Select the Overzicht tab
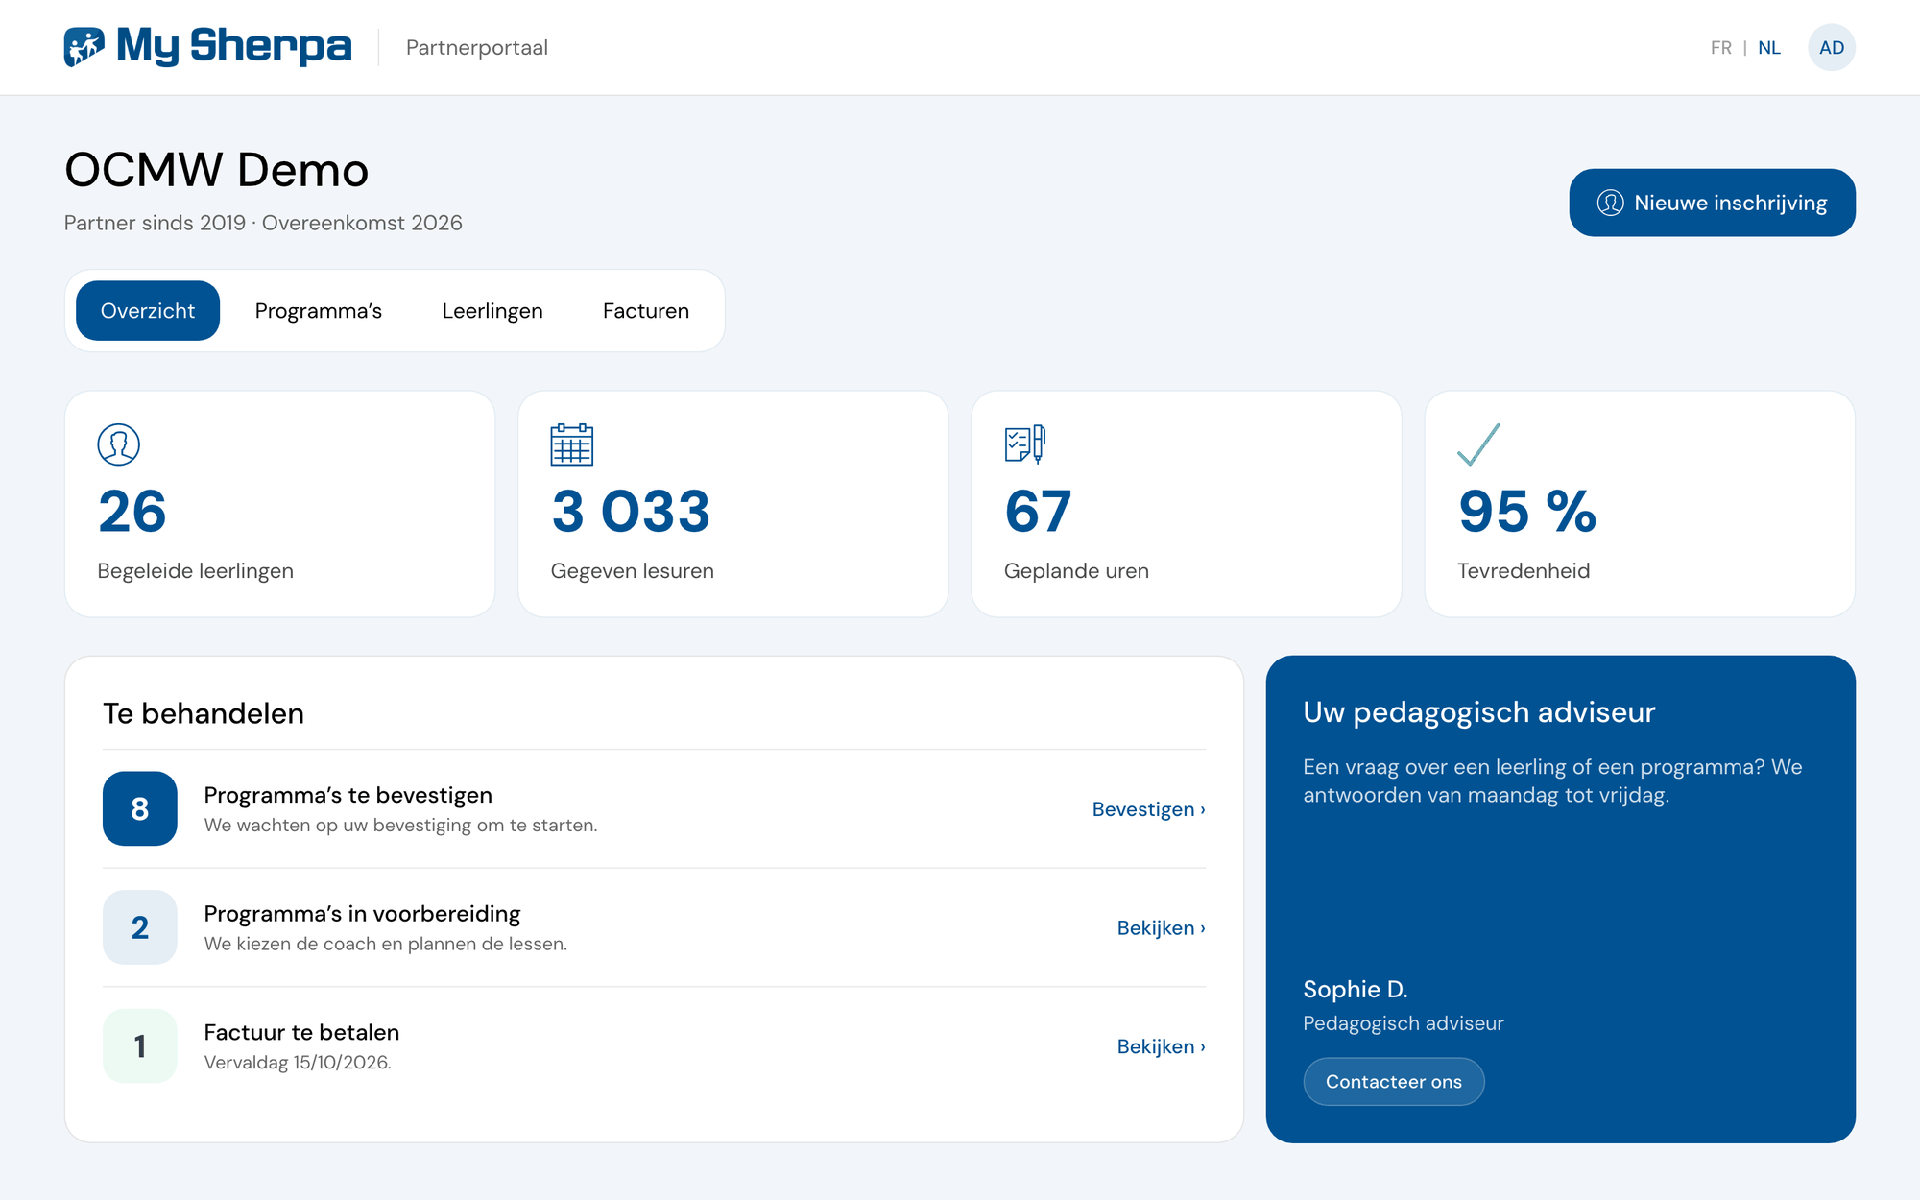Screen dimensions: 1920x1200 [x=148, y=311]
